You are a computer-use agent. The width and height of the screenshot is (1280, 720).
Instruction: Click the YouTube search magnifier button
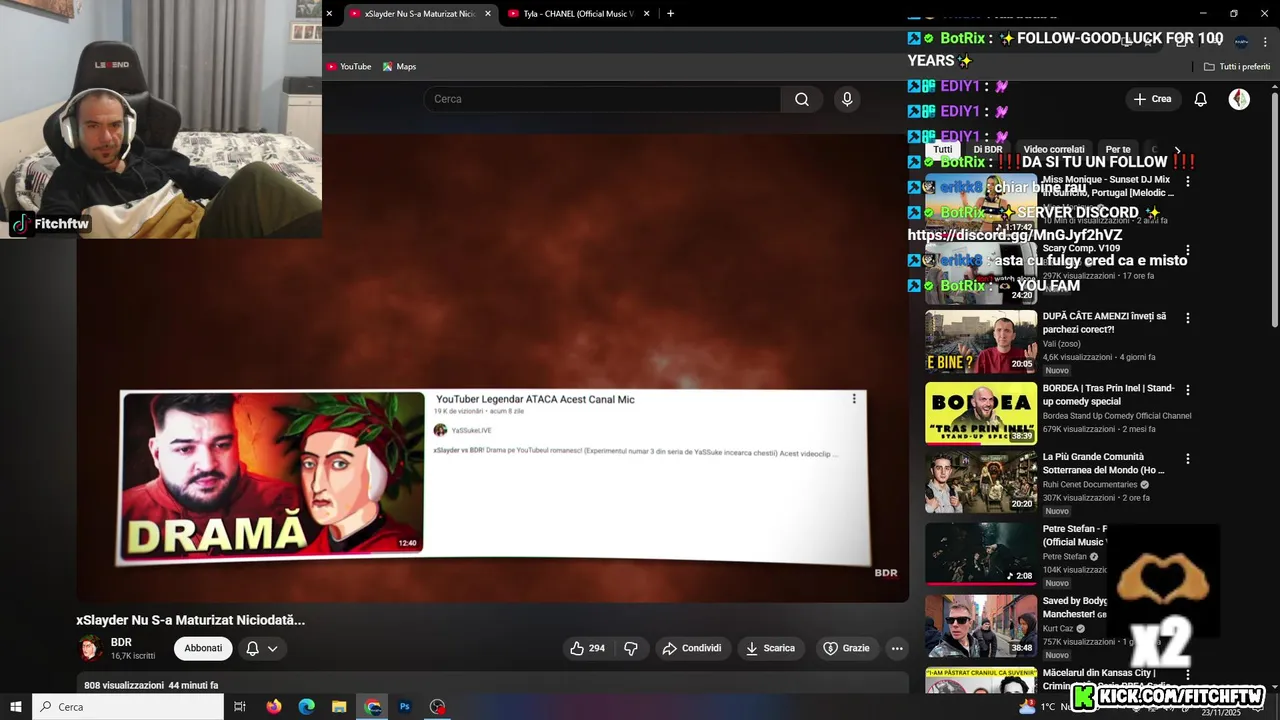802,99
